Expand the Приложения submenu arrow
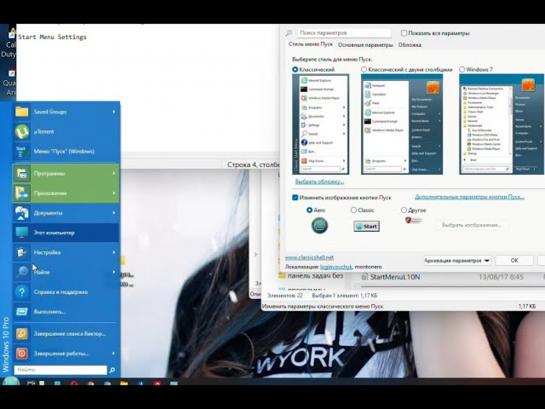Screen dimensions: 545x409 [114, 193]
